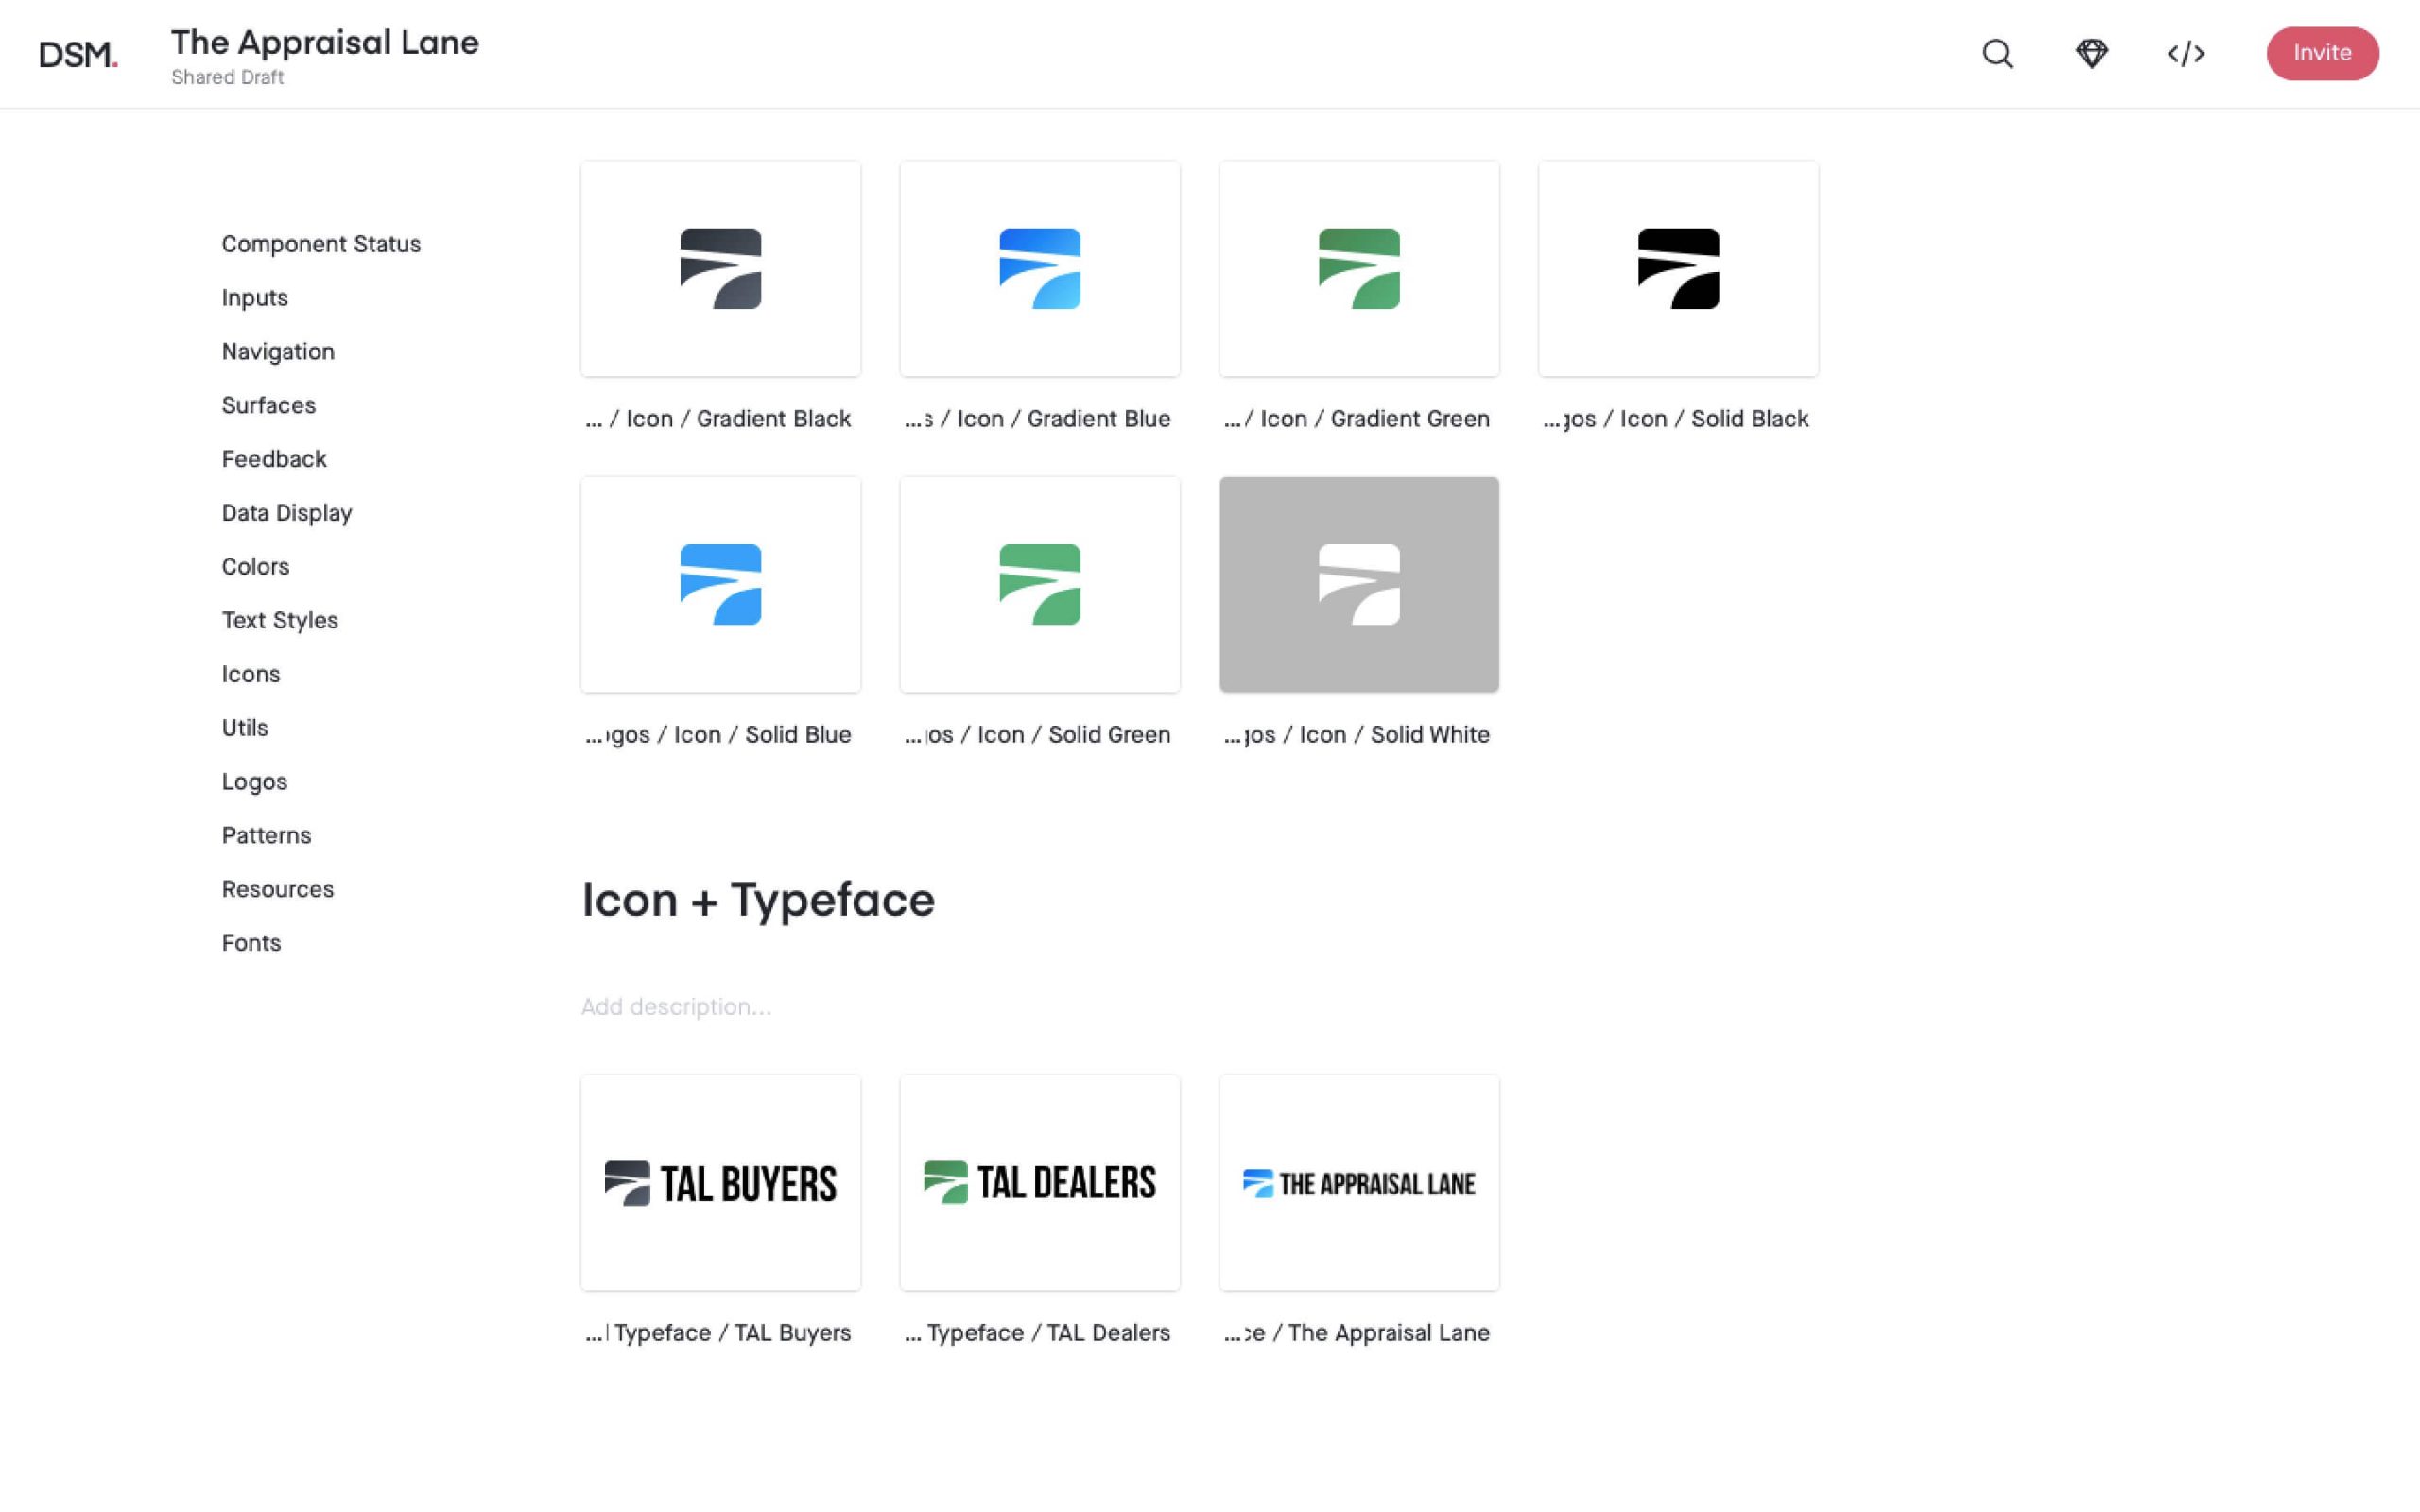Open the Solid Black icon thumbnail
Screen dimensions: 2420x1512
click(1678, 269)
